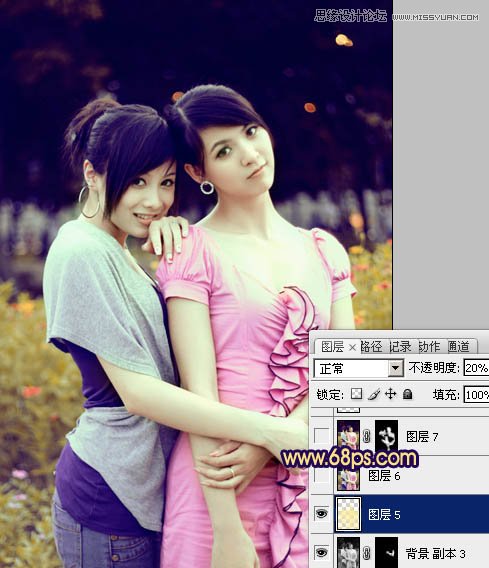This screenshot has width=489, height=568.
Task: Switch to the 动作 tab
Action: point(429,347)
